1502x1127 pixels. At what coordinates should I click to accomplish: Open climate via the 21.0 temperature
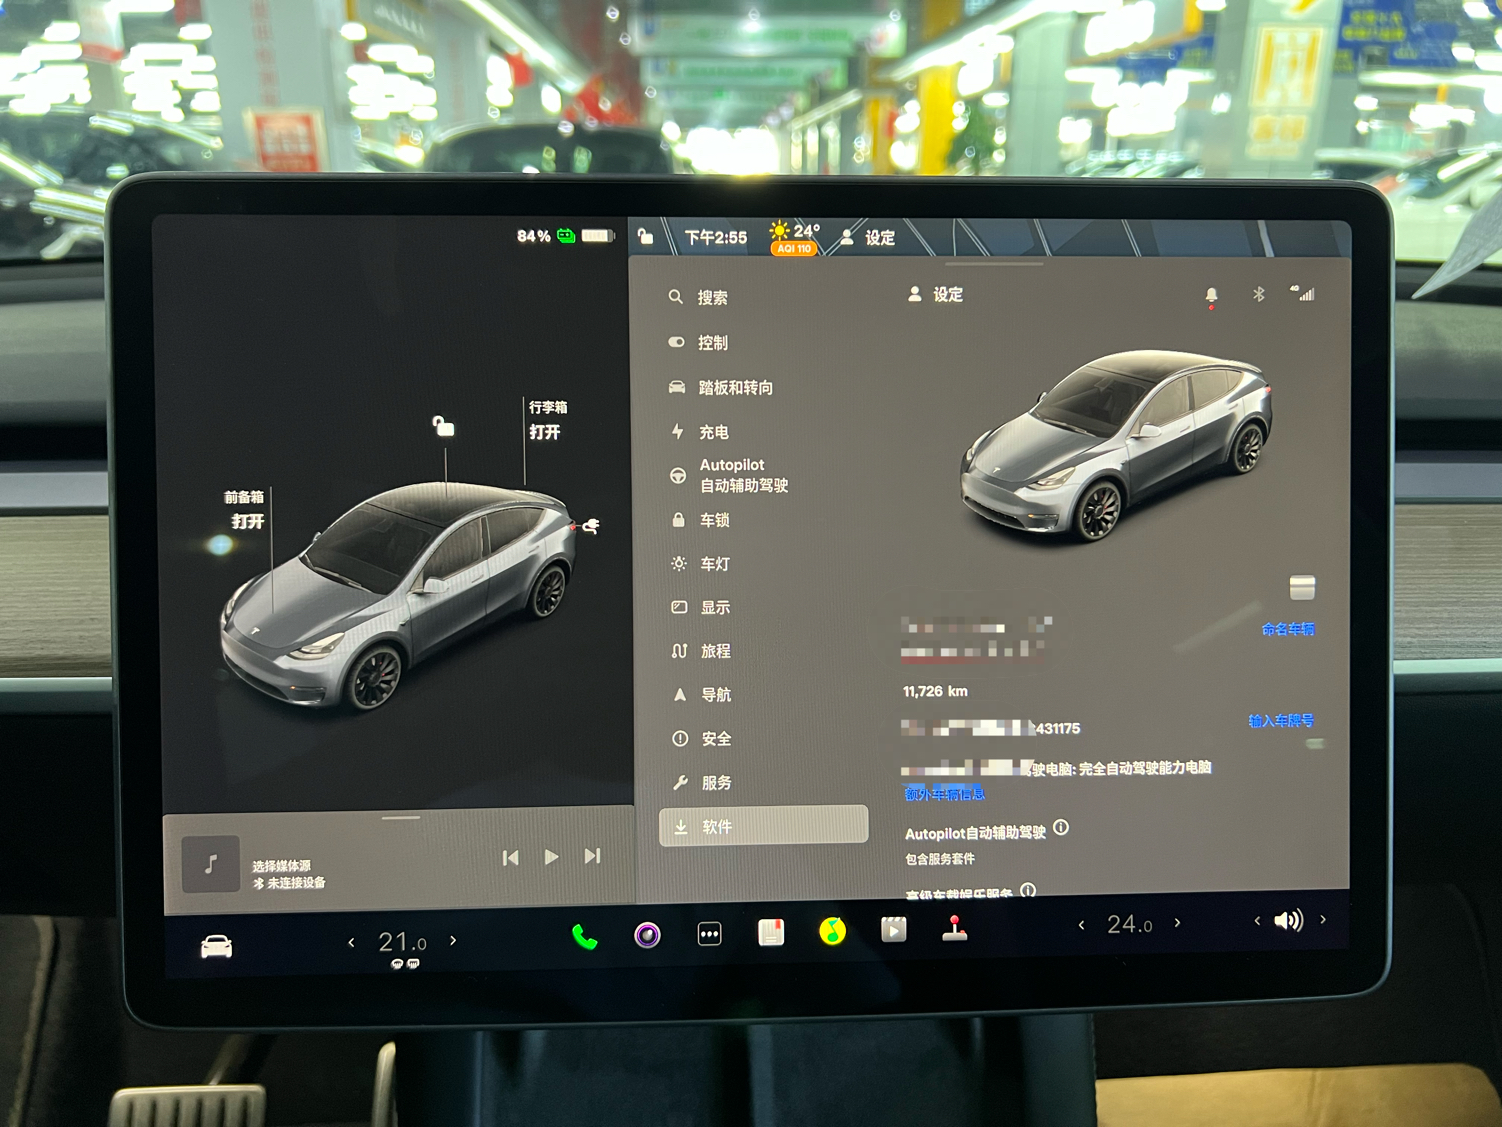[x=402, y=942]
